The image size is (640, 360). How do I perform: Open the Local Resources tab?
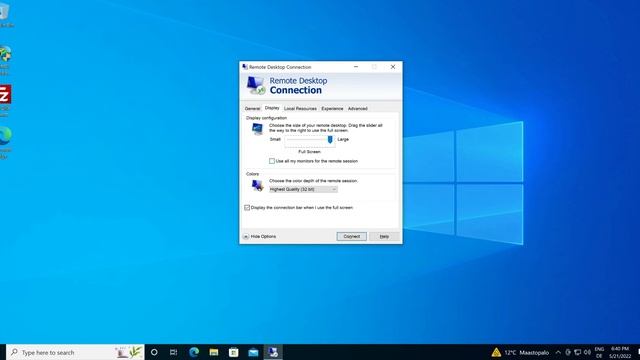[x=300, y=109]
